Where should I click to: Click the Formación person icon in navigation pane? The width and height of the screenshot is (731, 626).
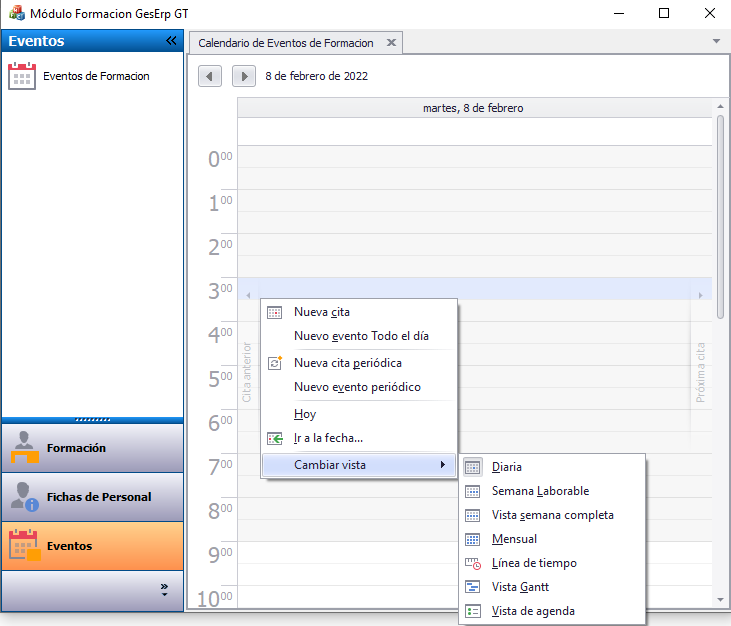tap(24, 447)
